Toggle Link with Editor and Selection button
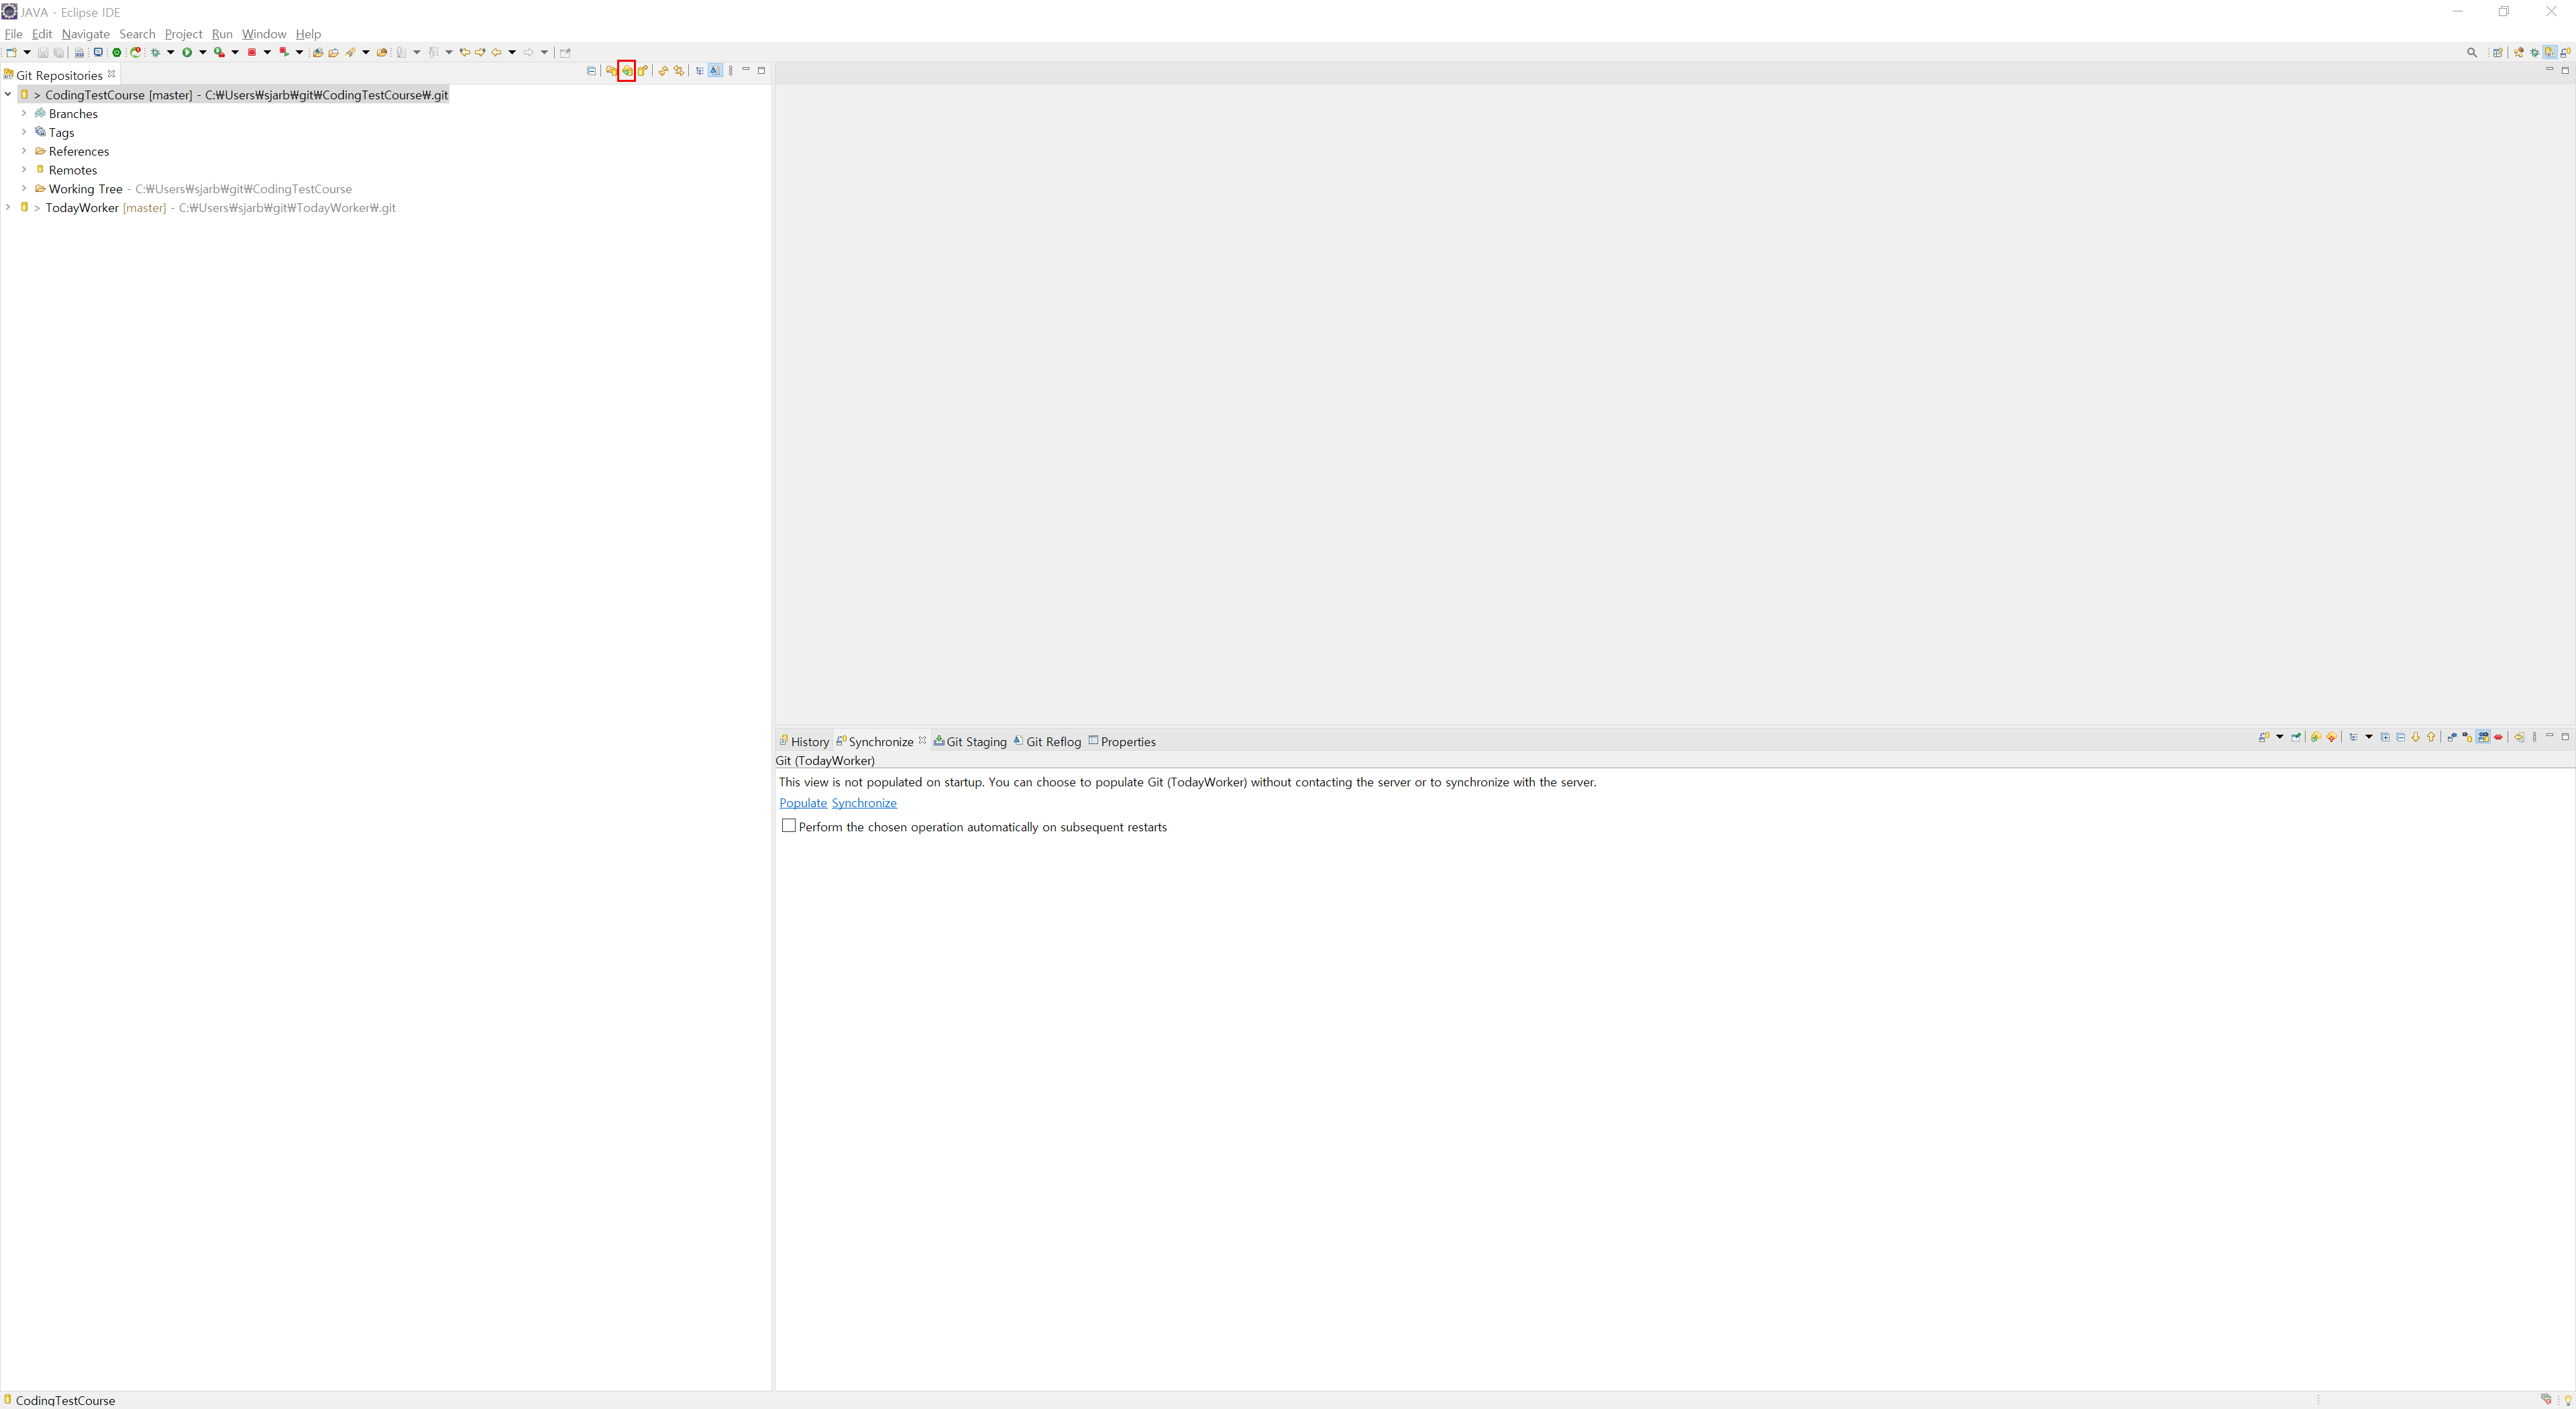This screenshot has height=1409, width=2576. (679, 71)
